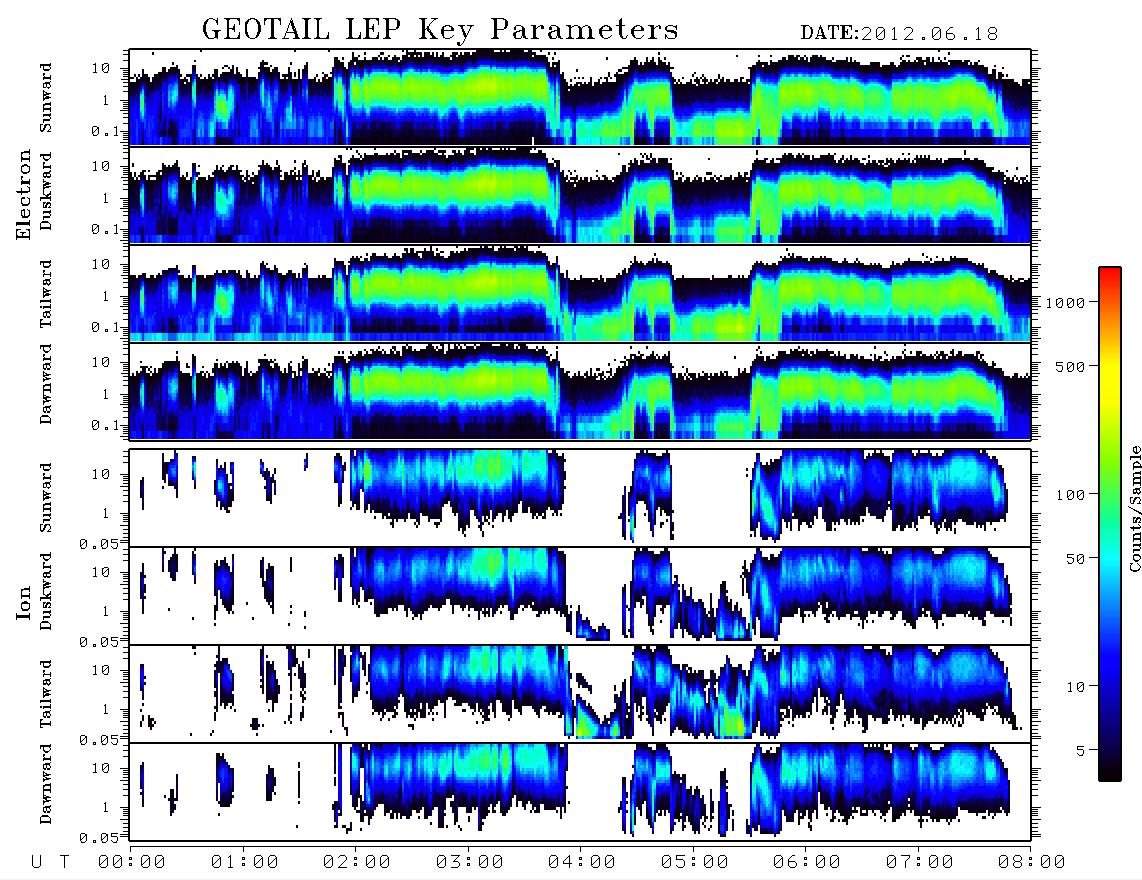
Task: Click the GEOTAIL LEP Key Parameters title
Action: [x=440, y=30]
